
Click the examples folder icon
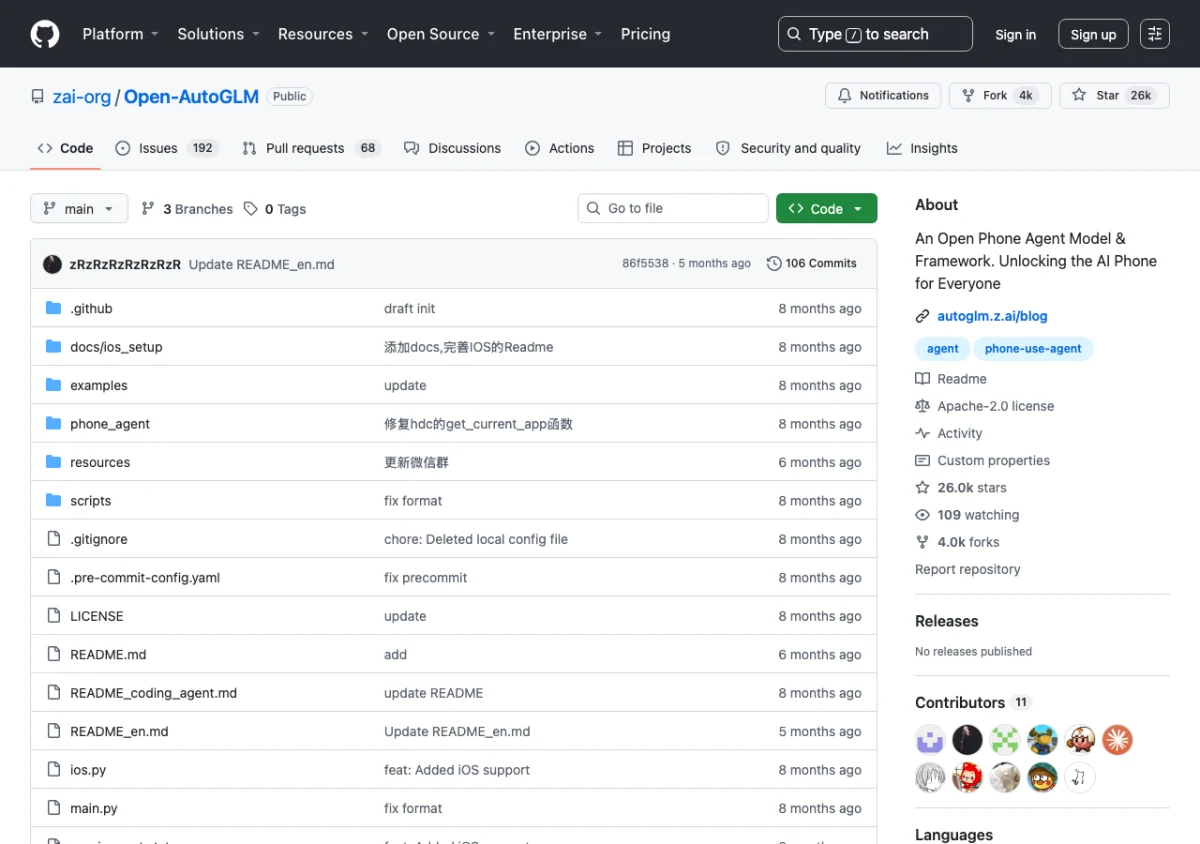click(x=54, y=385)
